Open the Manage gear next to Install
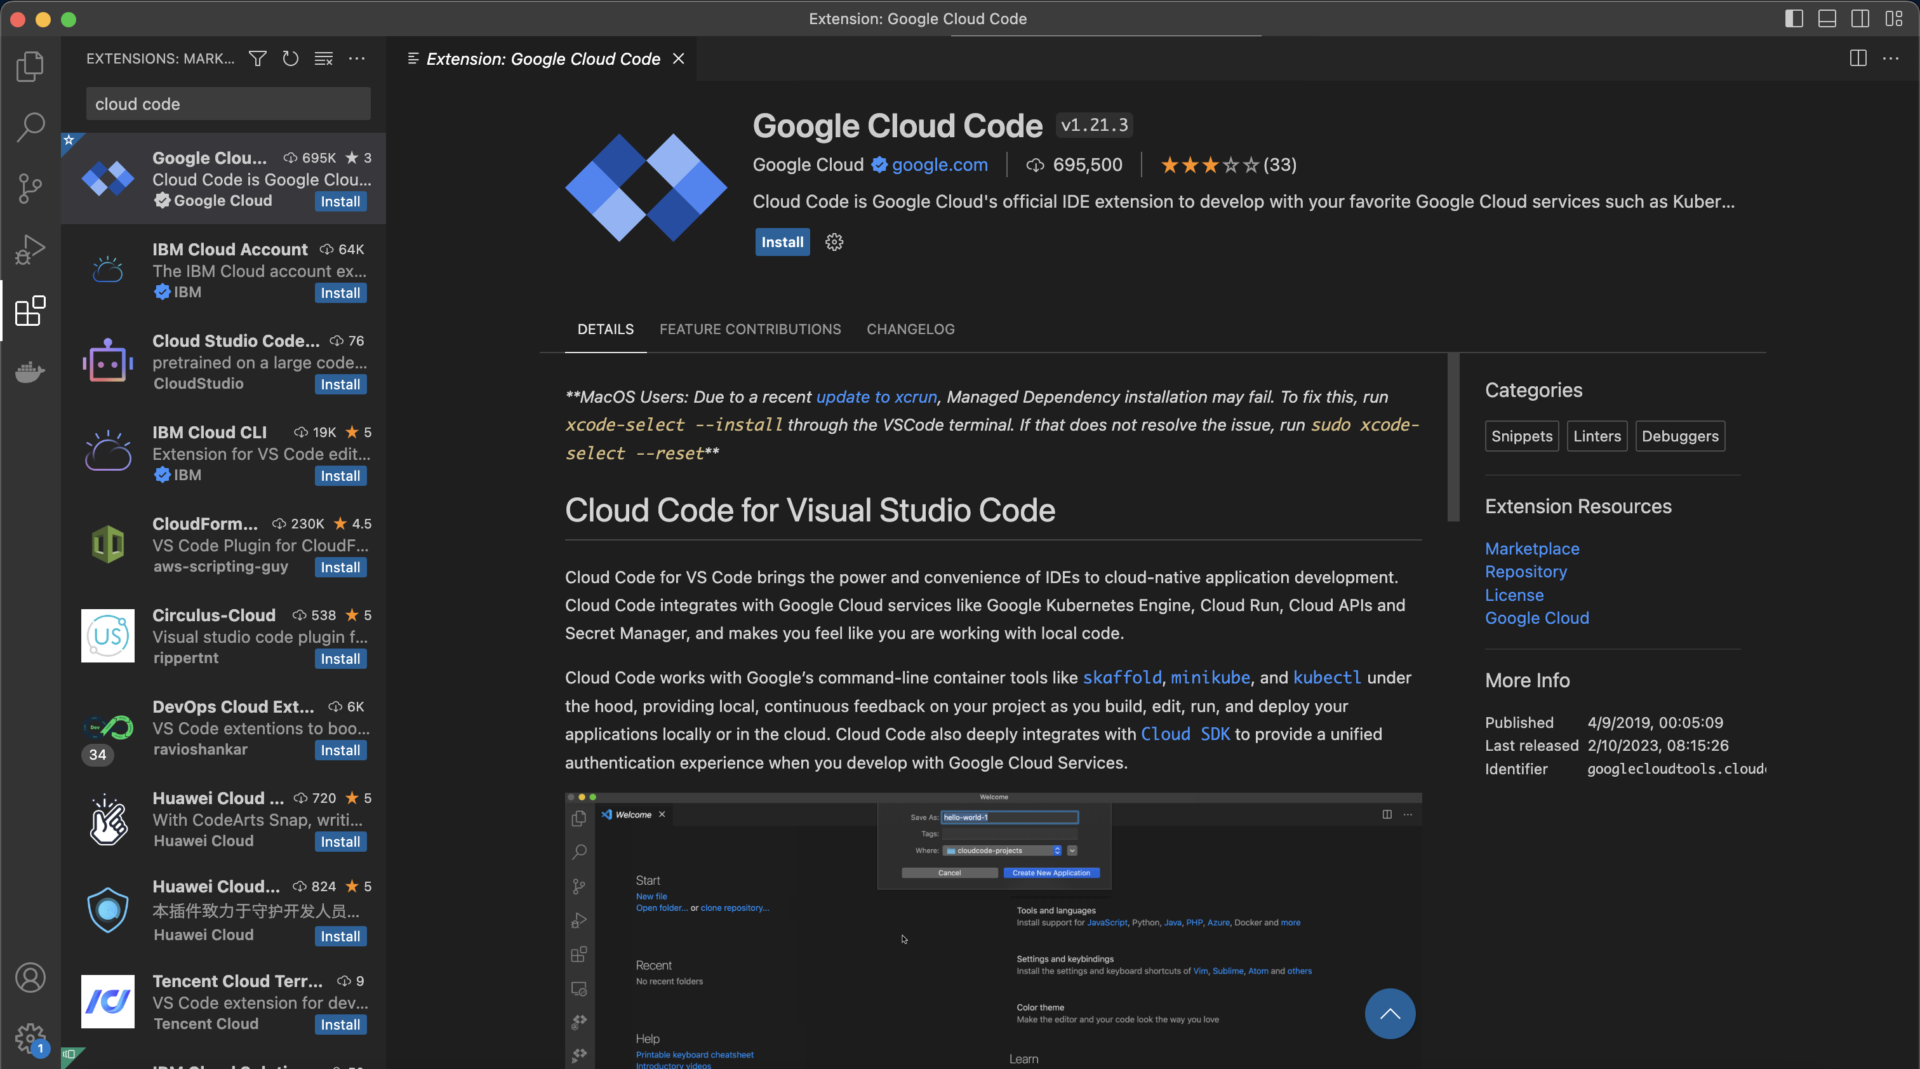 point(834,242)
